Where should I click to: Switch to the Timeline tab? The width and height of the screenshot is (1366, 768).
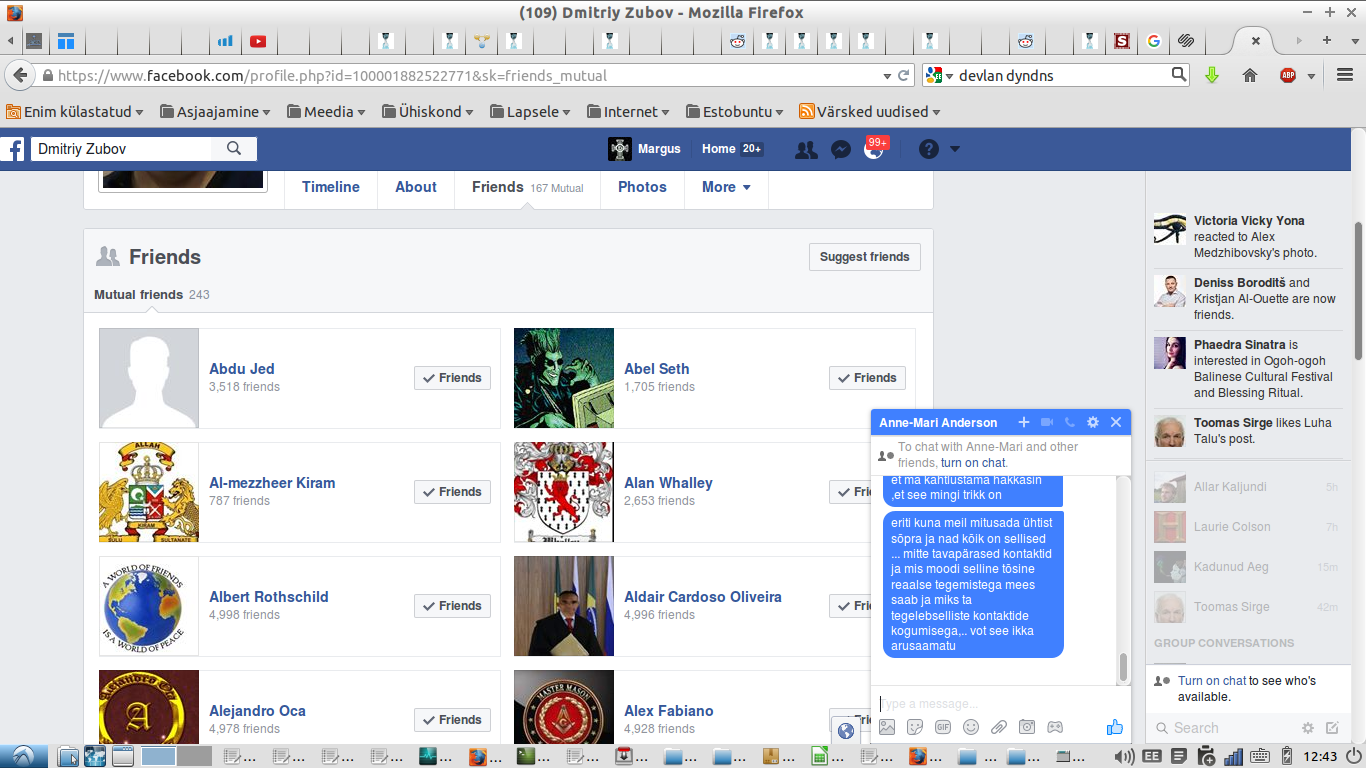331,187
